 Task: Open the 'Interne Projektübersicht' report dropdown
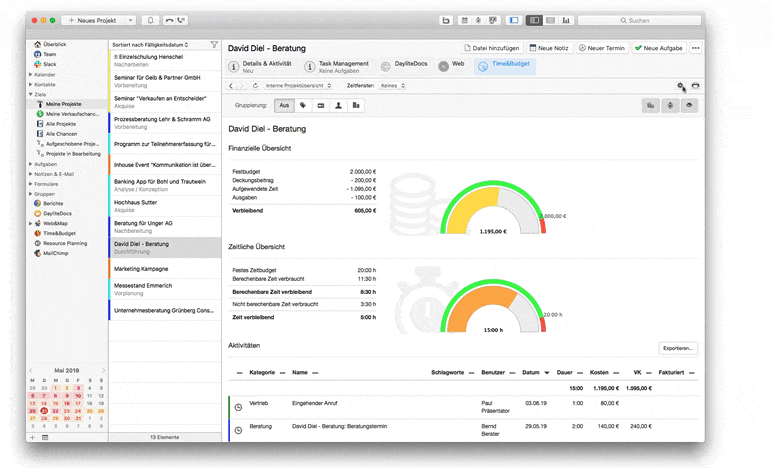(x=298, y=86)
